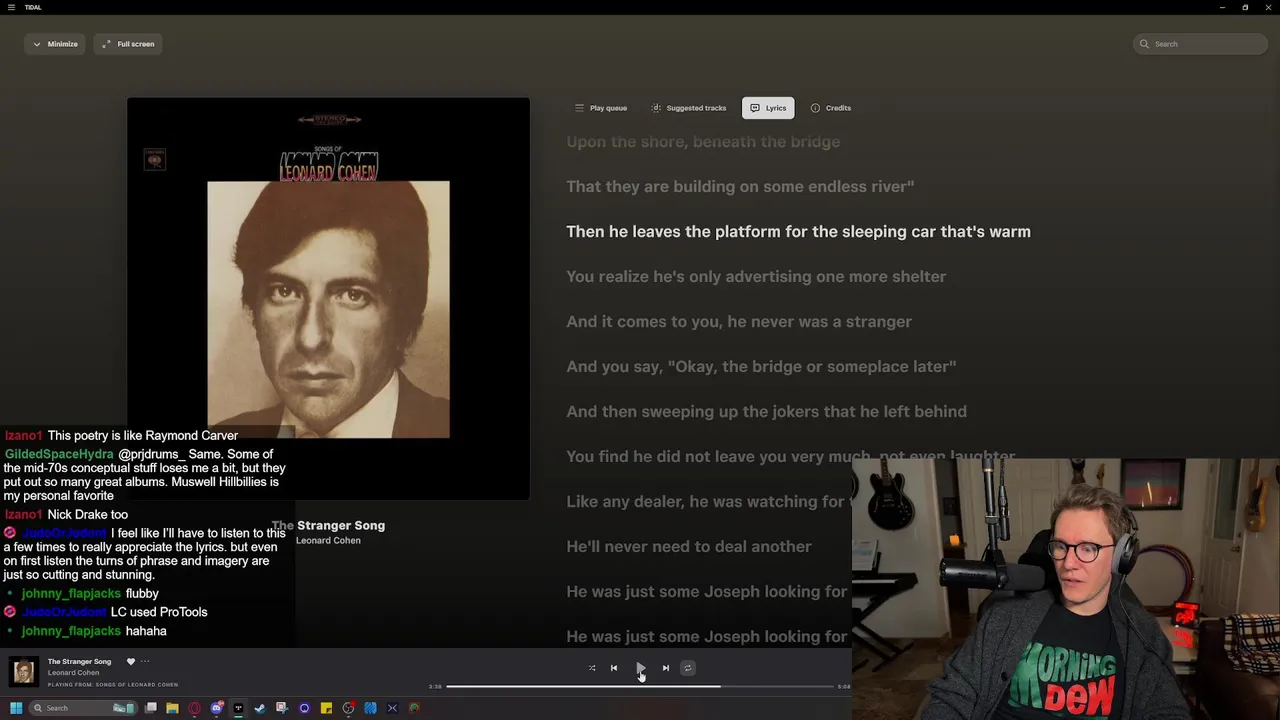Open Leonard Cohen artist link in player bar

pyautogui.click(x=73, y=672)
